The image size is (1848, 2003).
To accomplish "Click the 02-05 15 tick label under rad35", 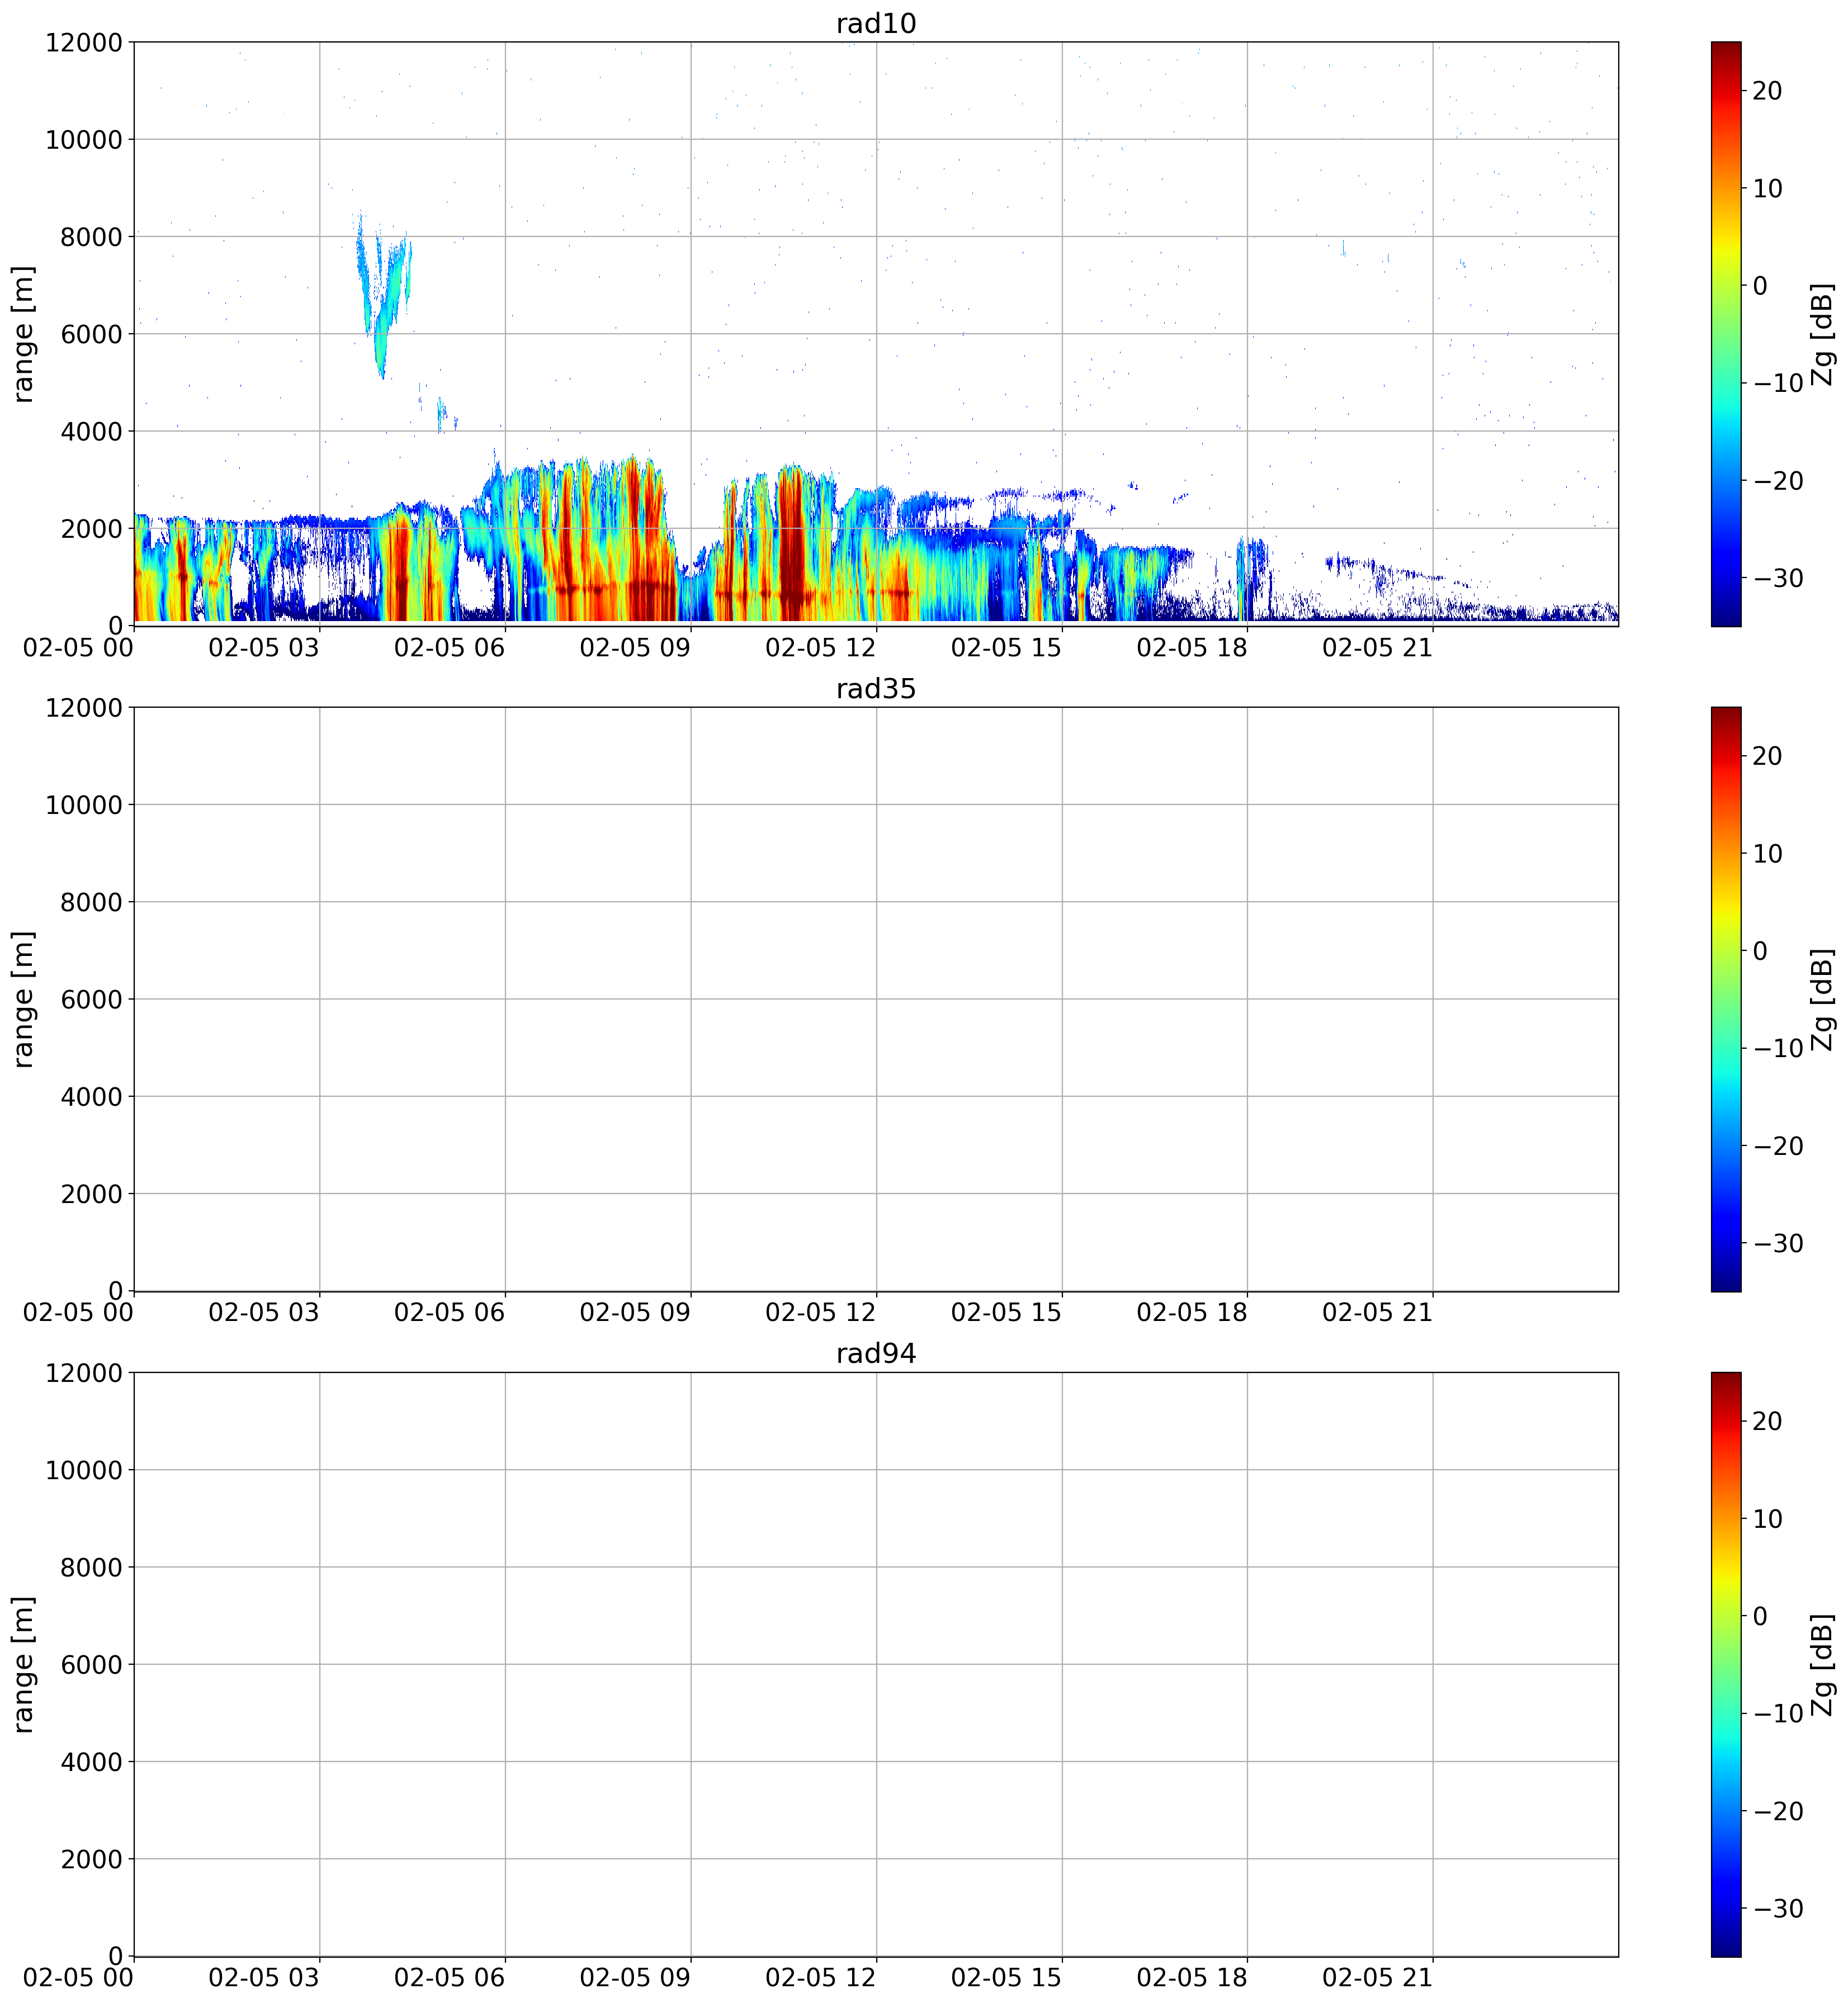I will point(1007,1312).
